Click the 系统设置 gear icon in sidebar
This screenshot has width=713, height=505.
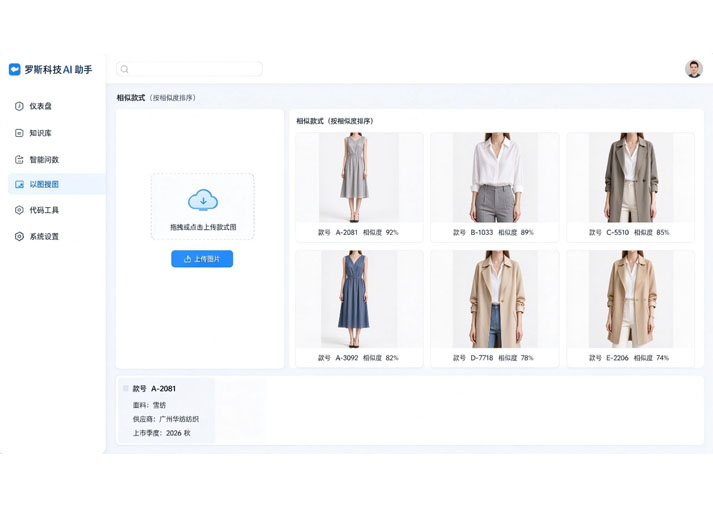19,236
